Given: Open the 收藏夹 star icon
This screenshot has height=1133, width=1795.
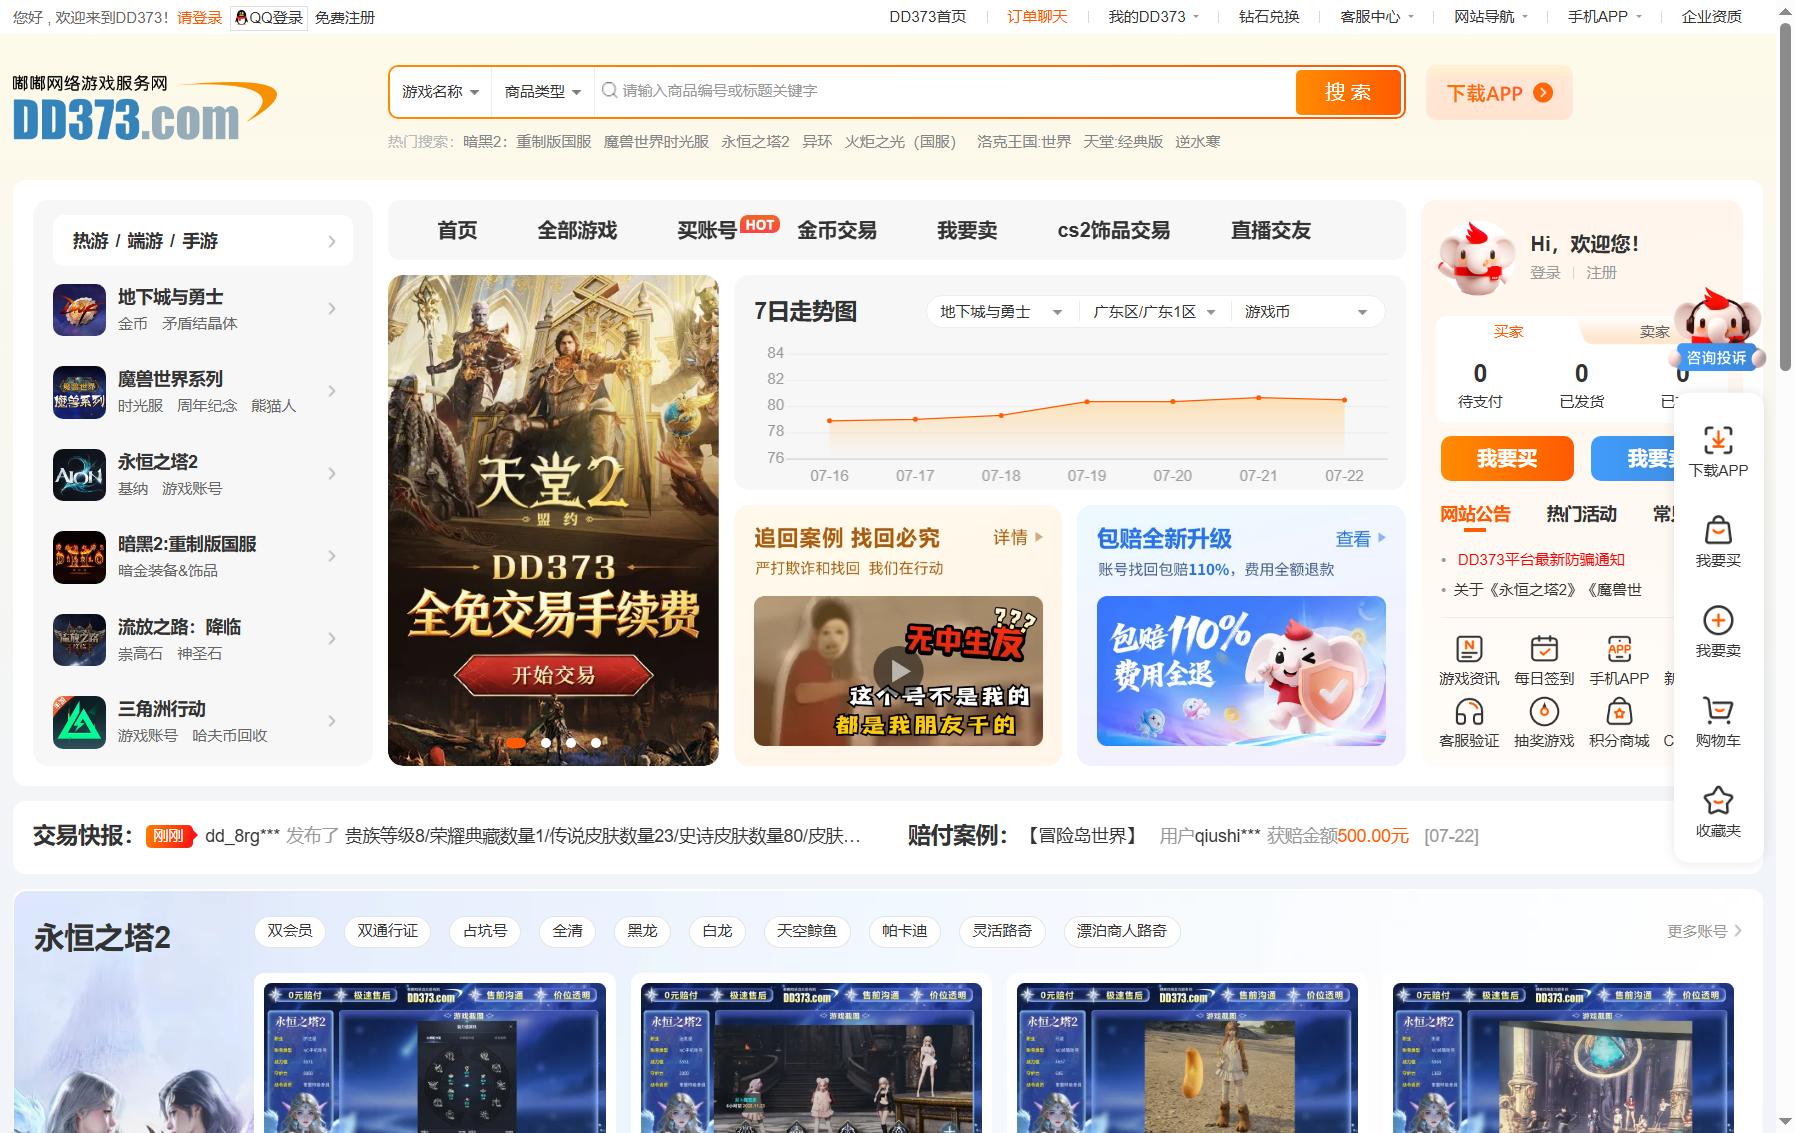Looking at the screenshot, I should click(1718, 800).
